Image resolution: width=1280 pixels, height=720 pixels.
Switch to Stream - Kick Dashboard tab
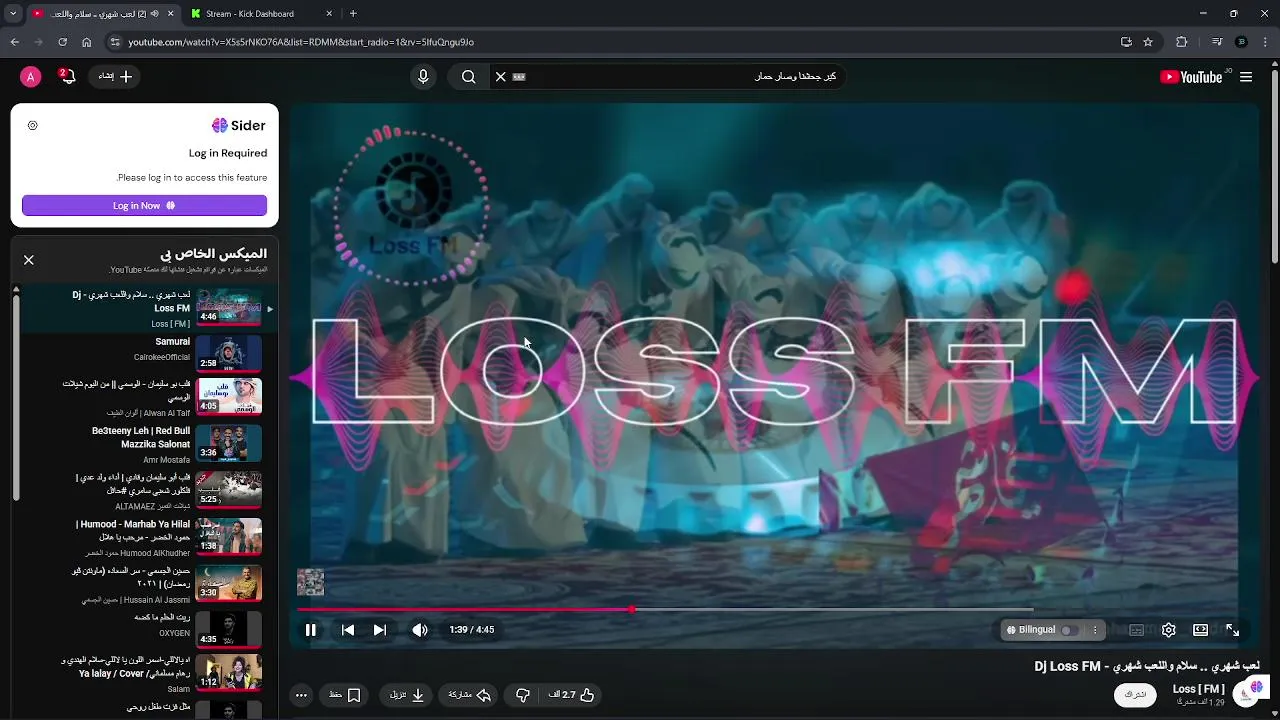[263, 14]
